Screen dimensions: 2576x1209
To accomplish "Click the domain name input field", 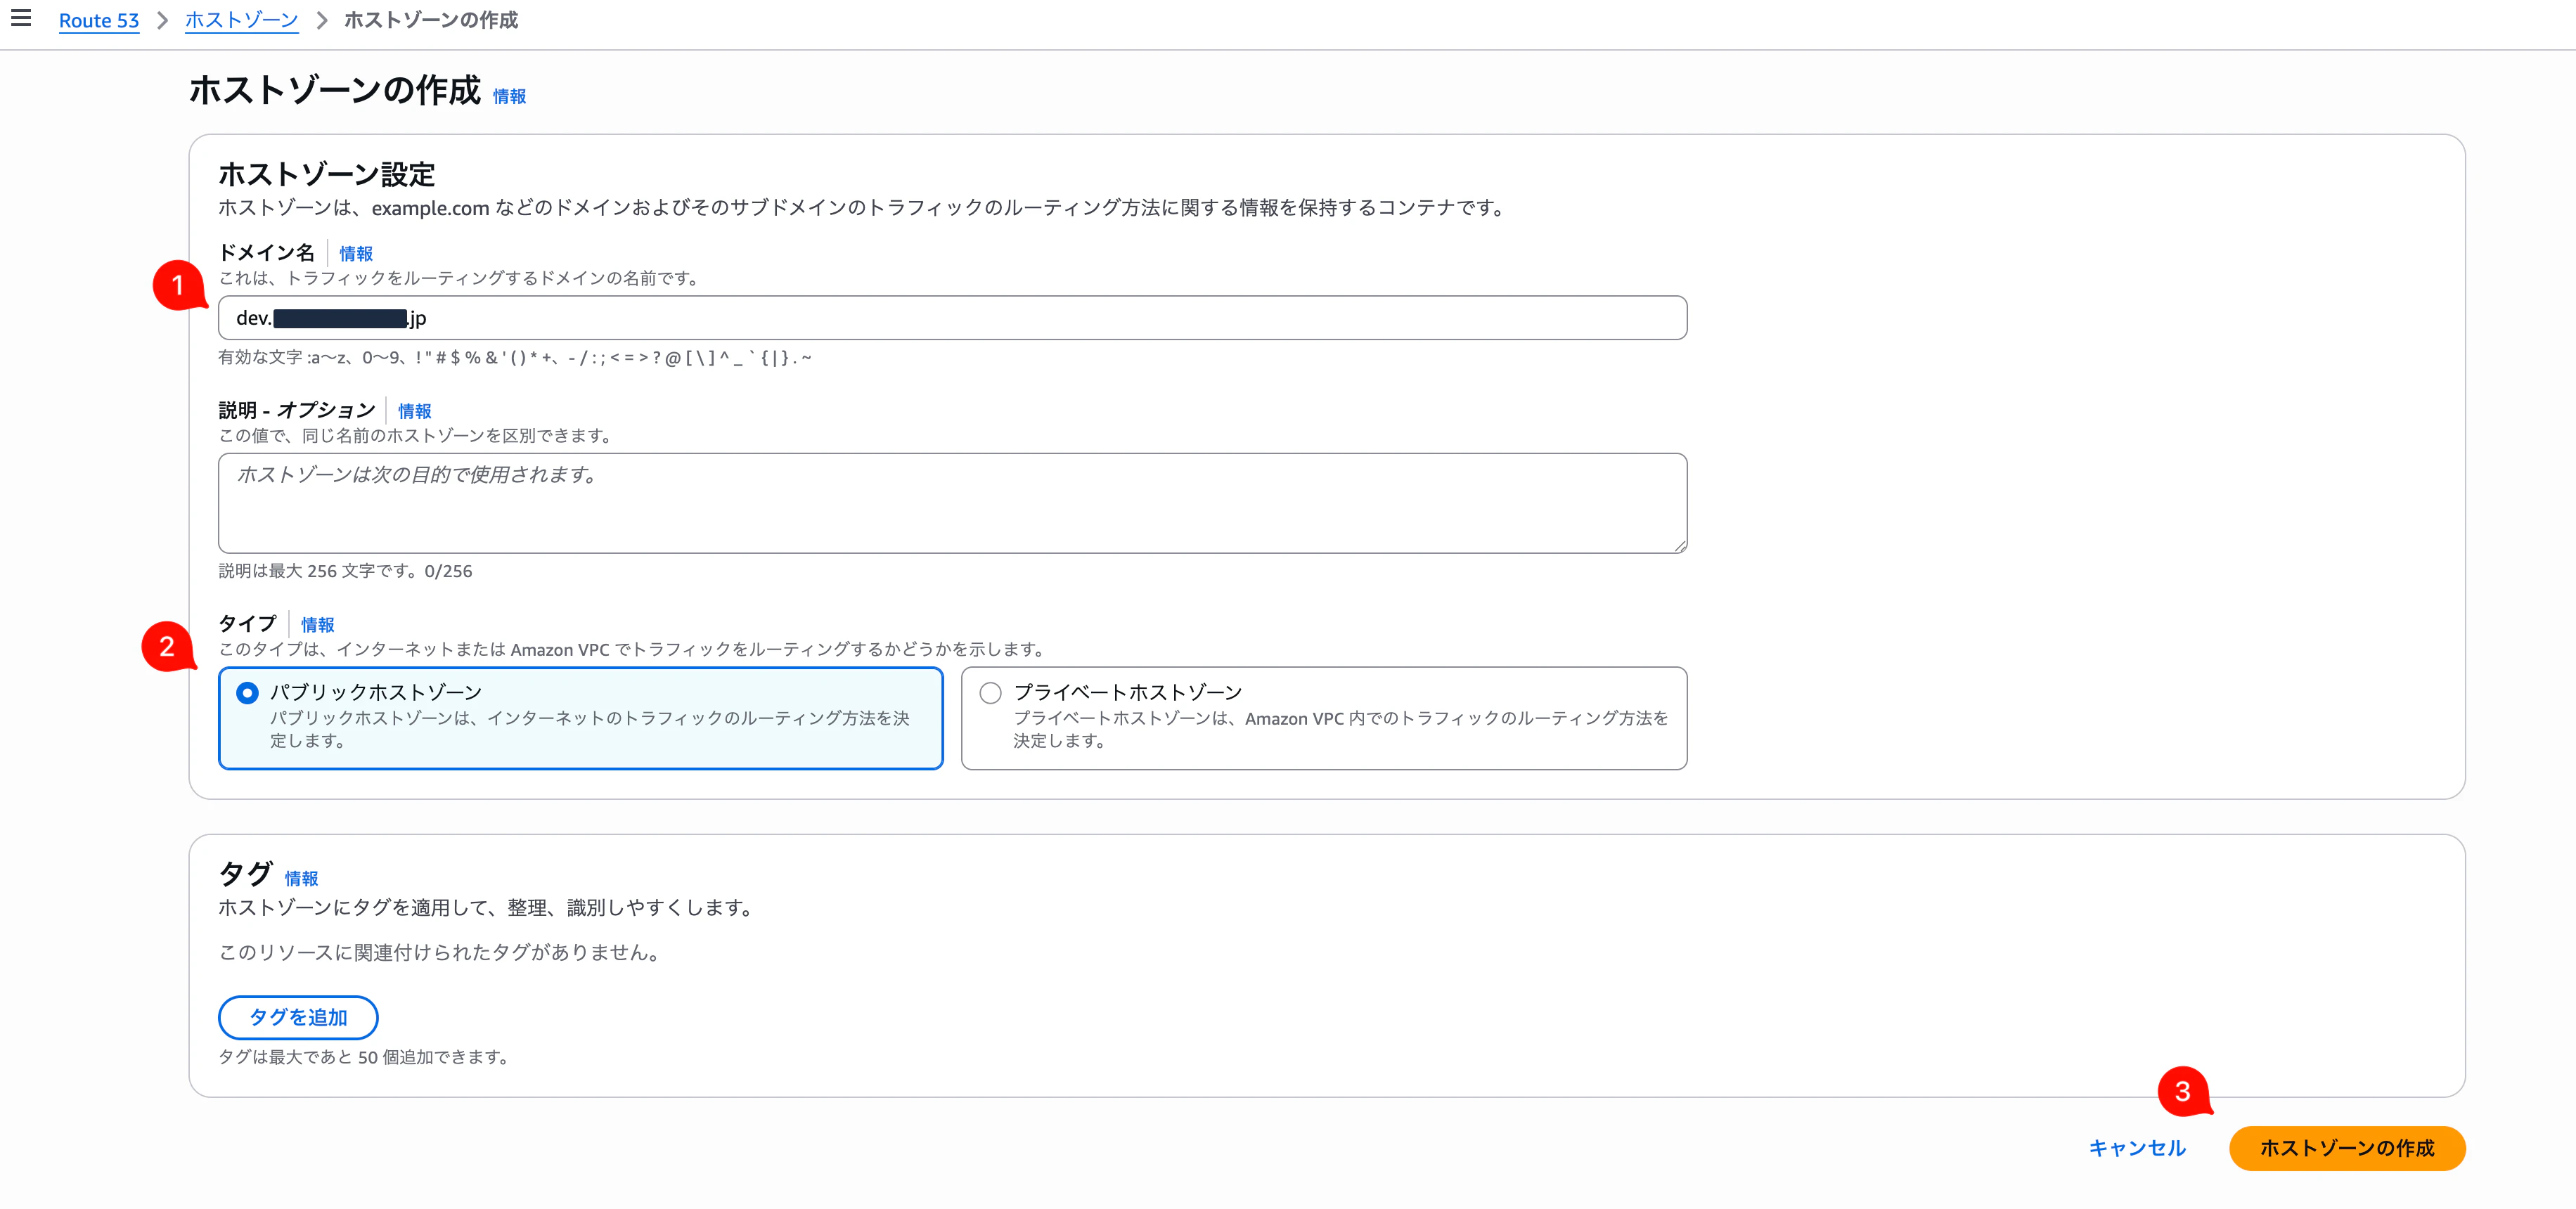I will (x=952, y=318).
